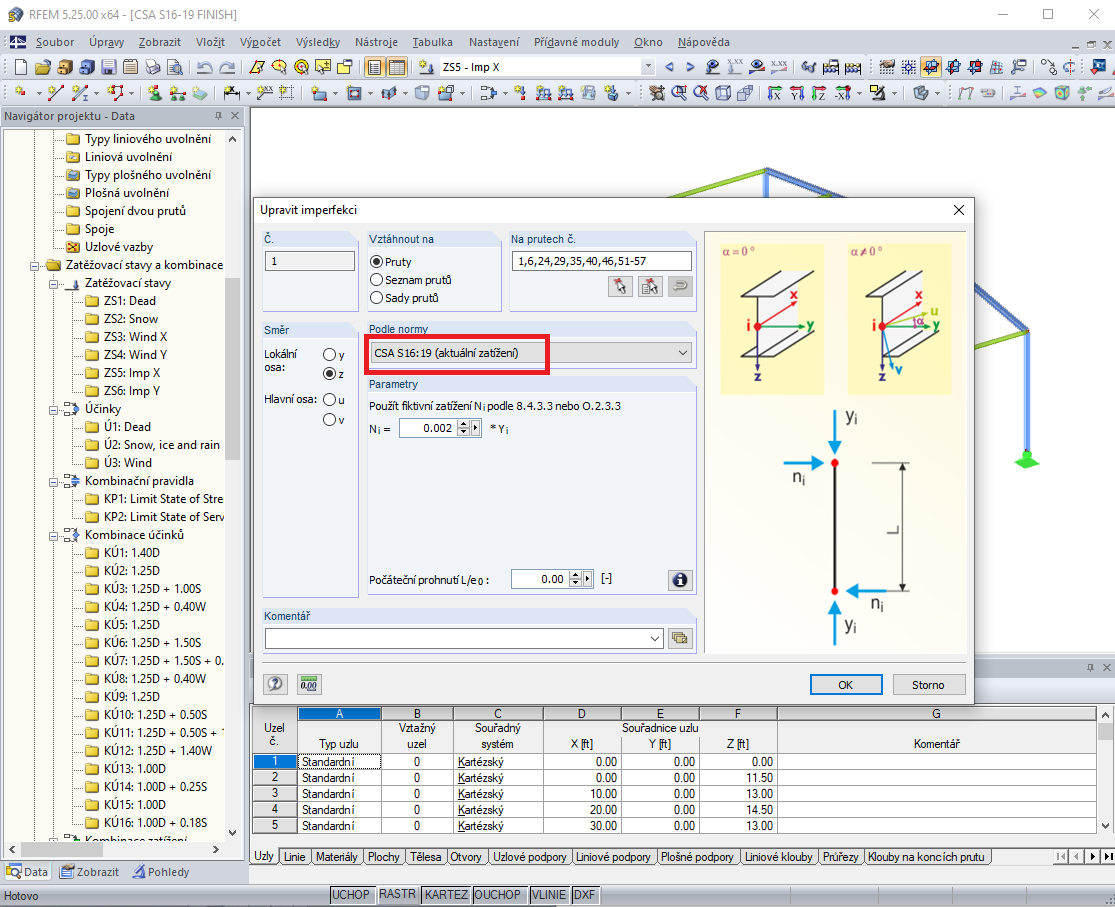Toggle the table display icon in toolbar
The image size is (1115, 907).
click(x=397, y=67)
